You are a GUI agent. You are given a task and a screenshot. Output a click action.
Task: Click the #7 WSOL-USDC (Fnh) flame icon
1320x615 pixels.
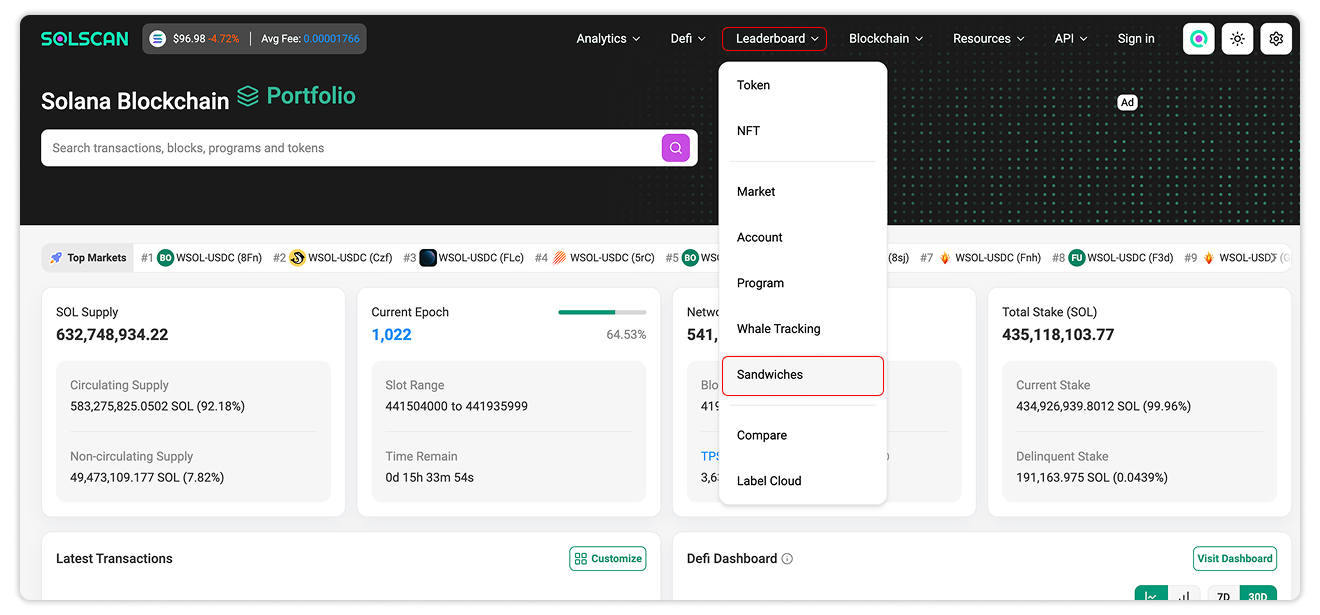[945, 258]
